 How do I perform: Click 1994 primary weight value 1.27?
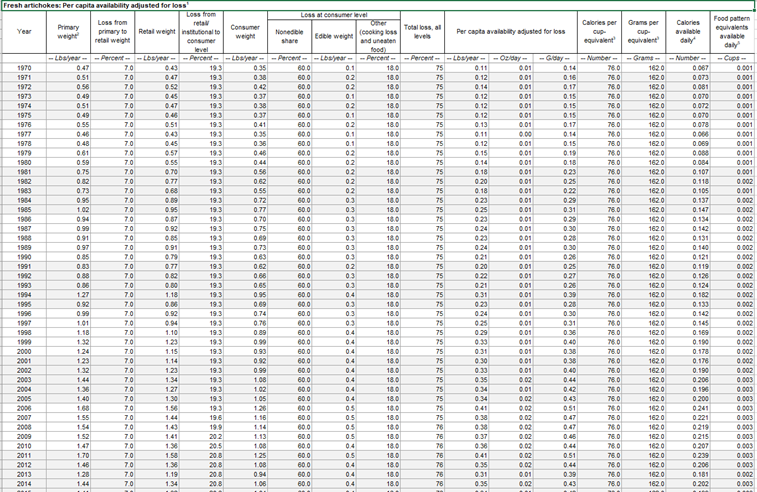[x=68, y=295]
